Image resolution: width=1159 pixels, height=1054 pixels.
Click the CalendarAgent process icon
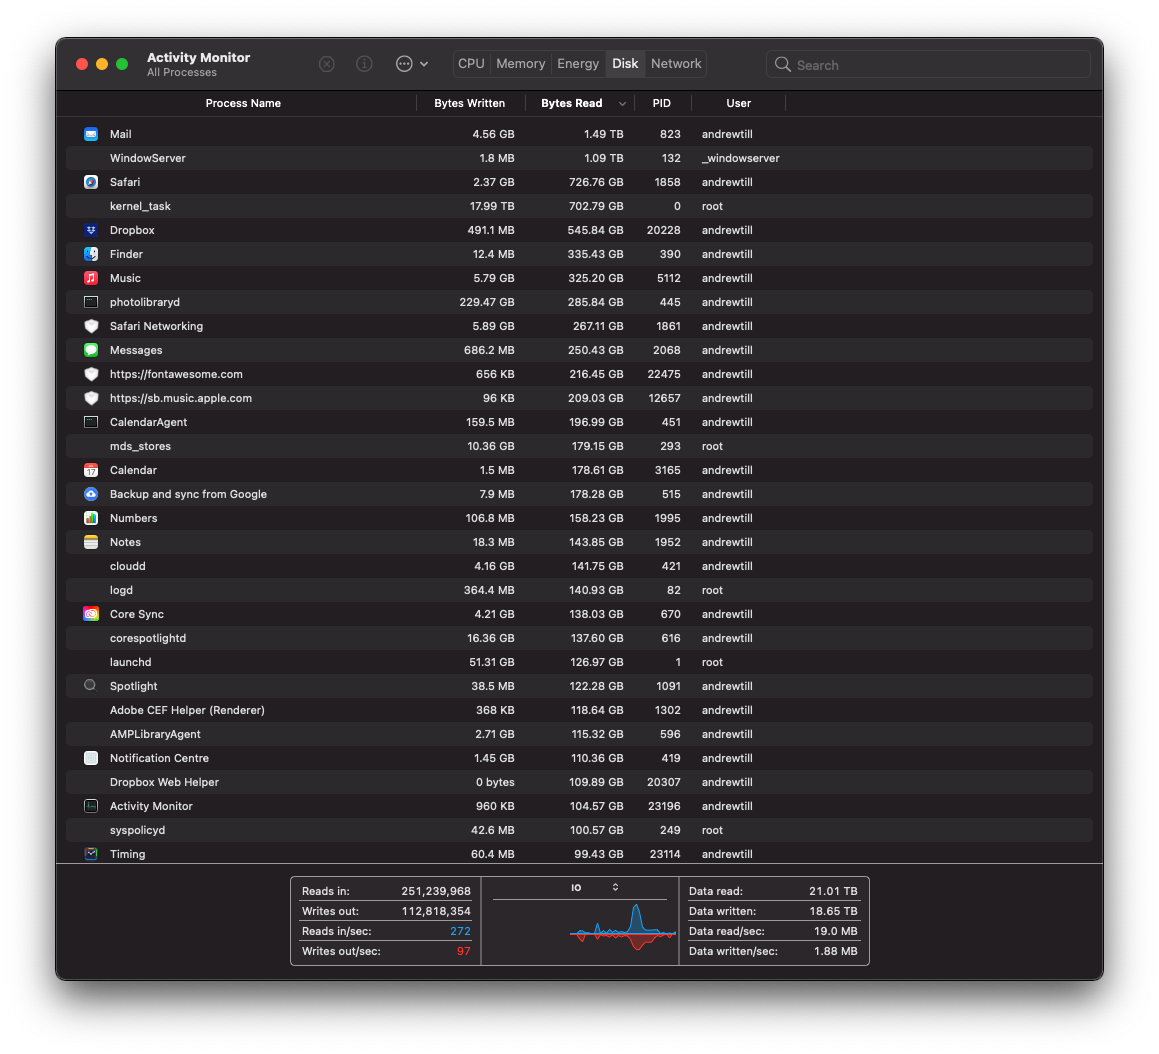click(x=91, y=422)
